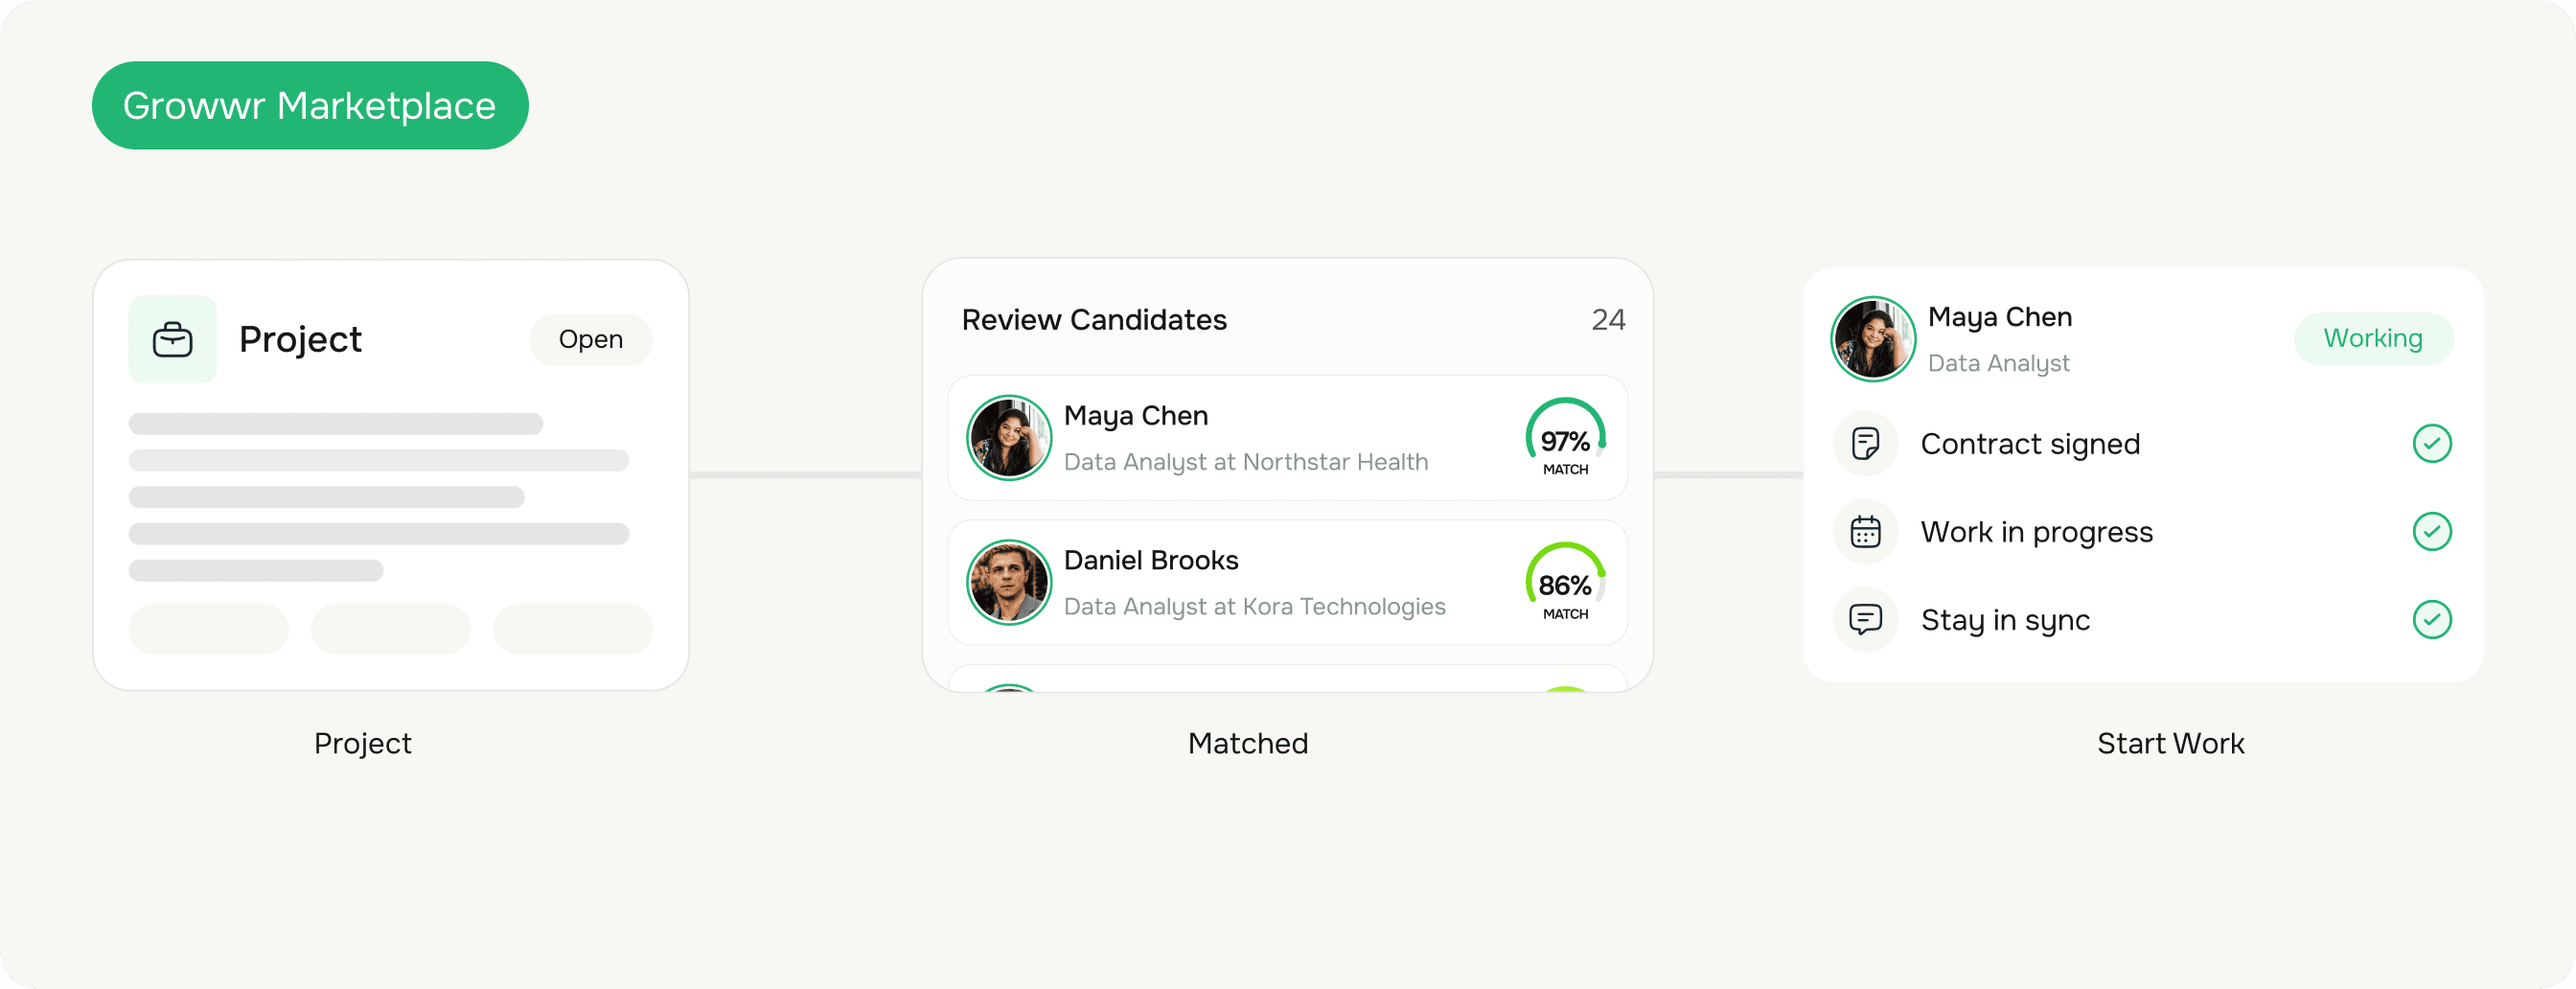Click the contract document icon

point(1865,443)
